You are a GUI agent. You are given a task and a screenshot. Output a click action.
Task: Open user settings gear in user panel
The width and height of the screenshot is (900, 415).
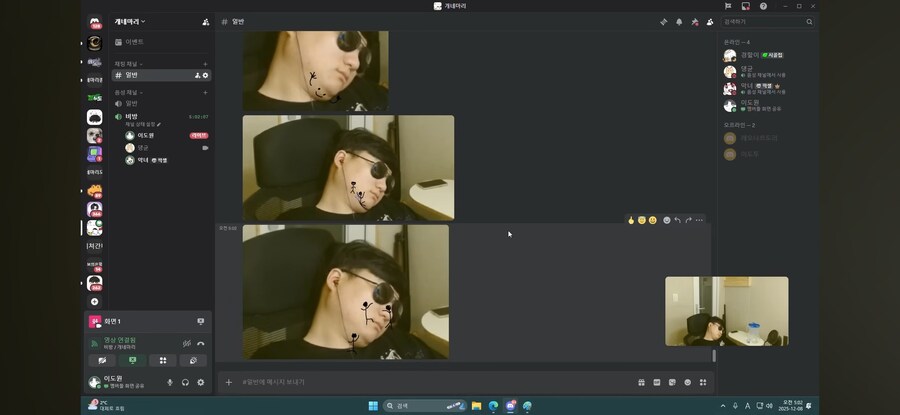(201, 382)
